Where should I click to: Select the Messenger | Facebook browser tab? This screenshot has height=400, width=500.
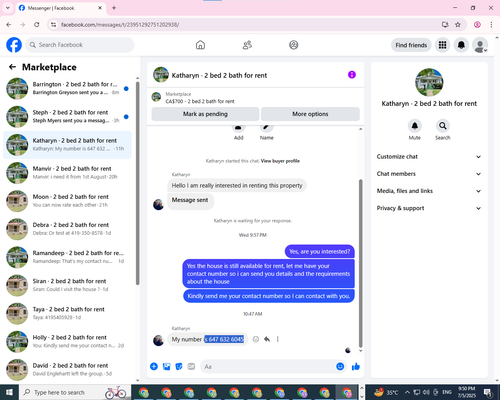click(61, 8)
